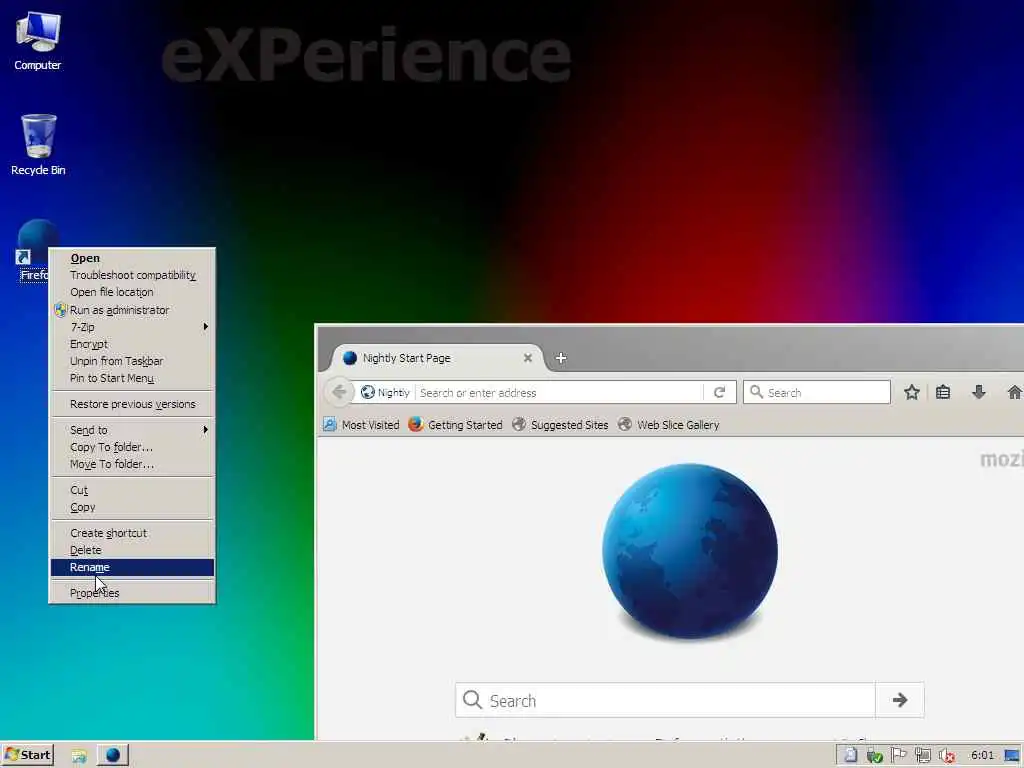1024x768 pixels.
Task: Show bookmarks list icon in toolbar
Action: (943, 392)
